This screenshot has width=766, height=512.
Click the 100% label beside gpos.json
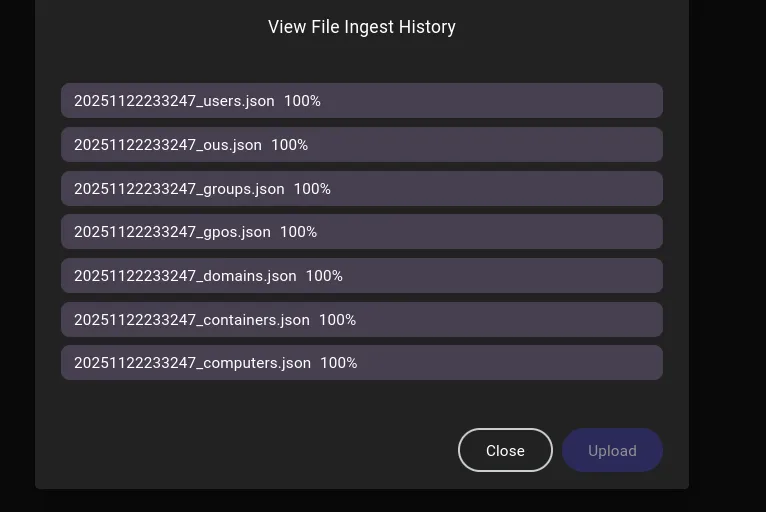[x=298, y=232]
